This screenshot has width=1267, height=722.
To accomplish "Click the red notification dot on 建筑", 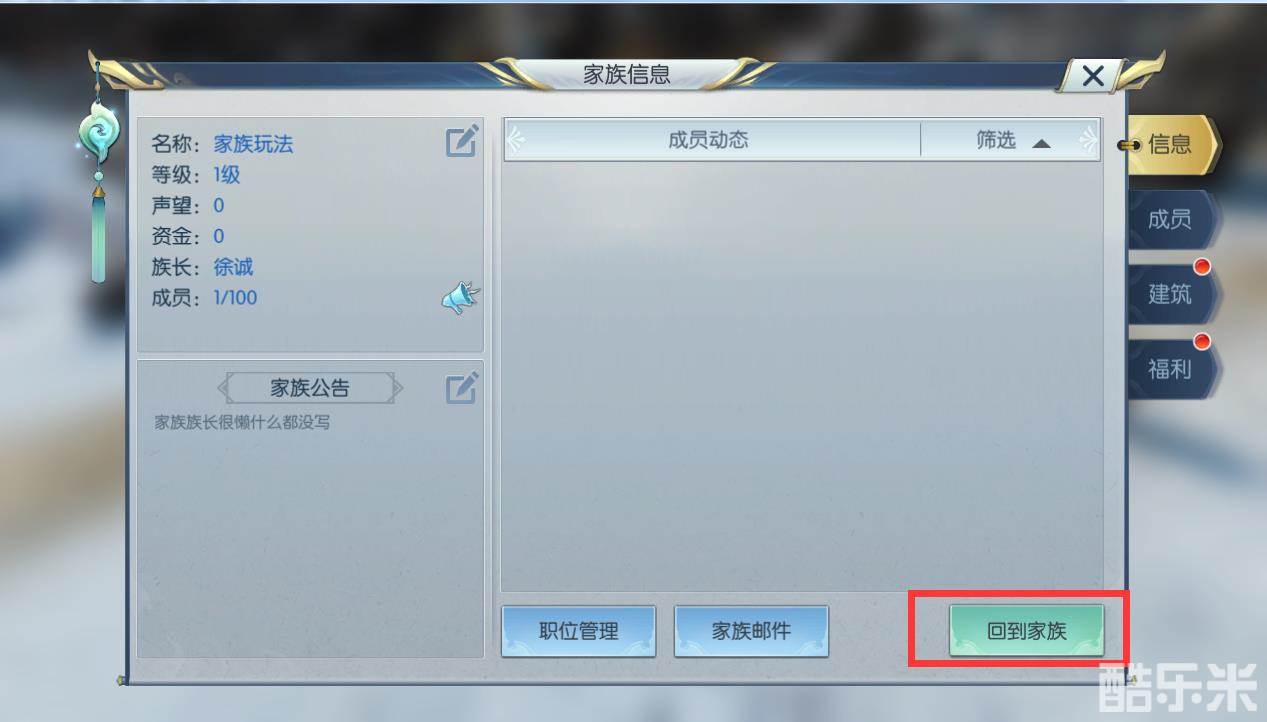I will coord(1202,267).
